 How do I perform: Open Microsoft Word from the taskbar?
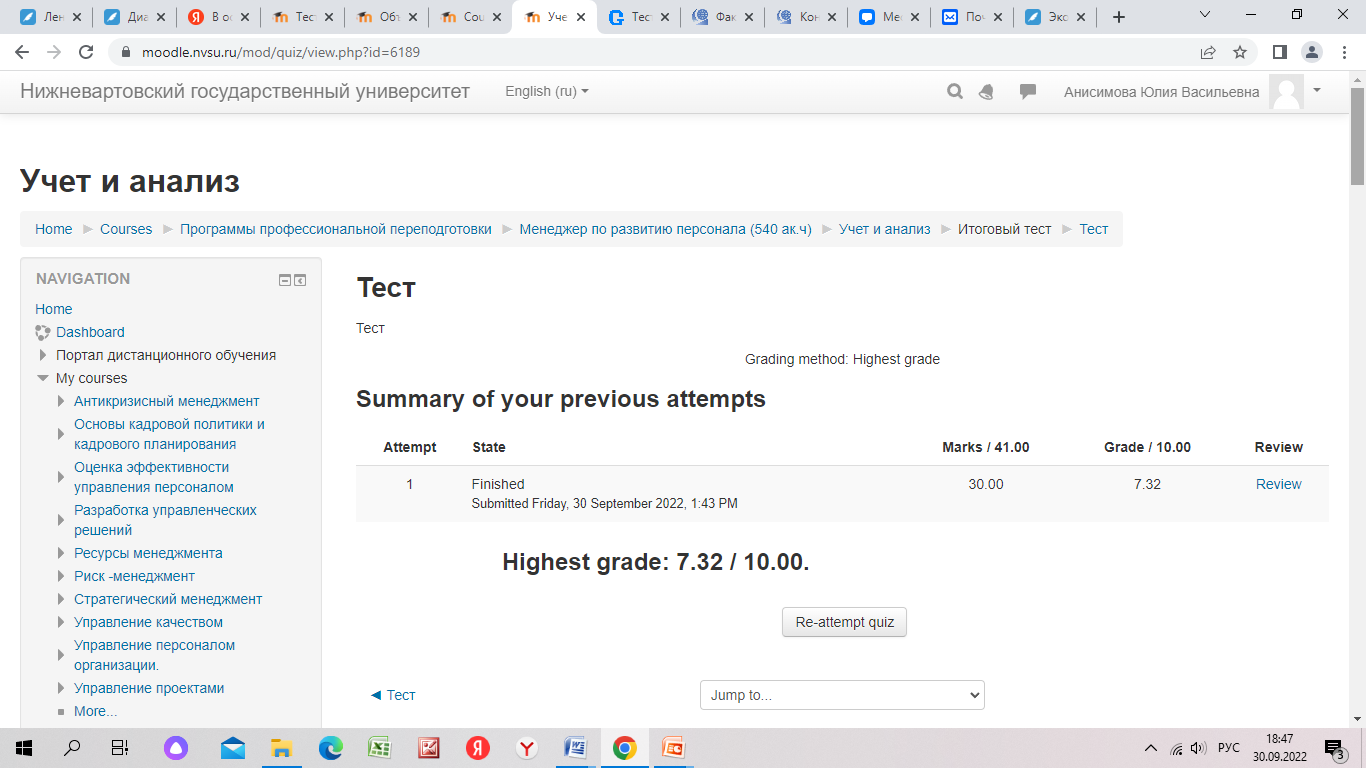coord(575,747)
